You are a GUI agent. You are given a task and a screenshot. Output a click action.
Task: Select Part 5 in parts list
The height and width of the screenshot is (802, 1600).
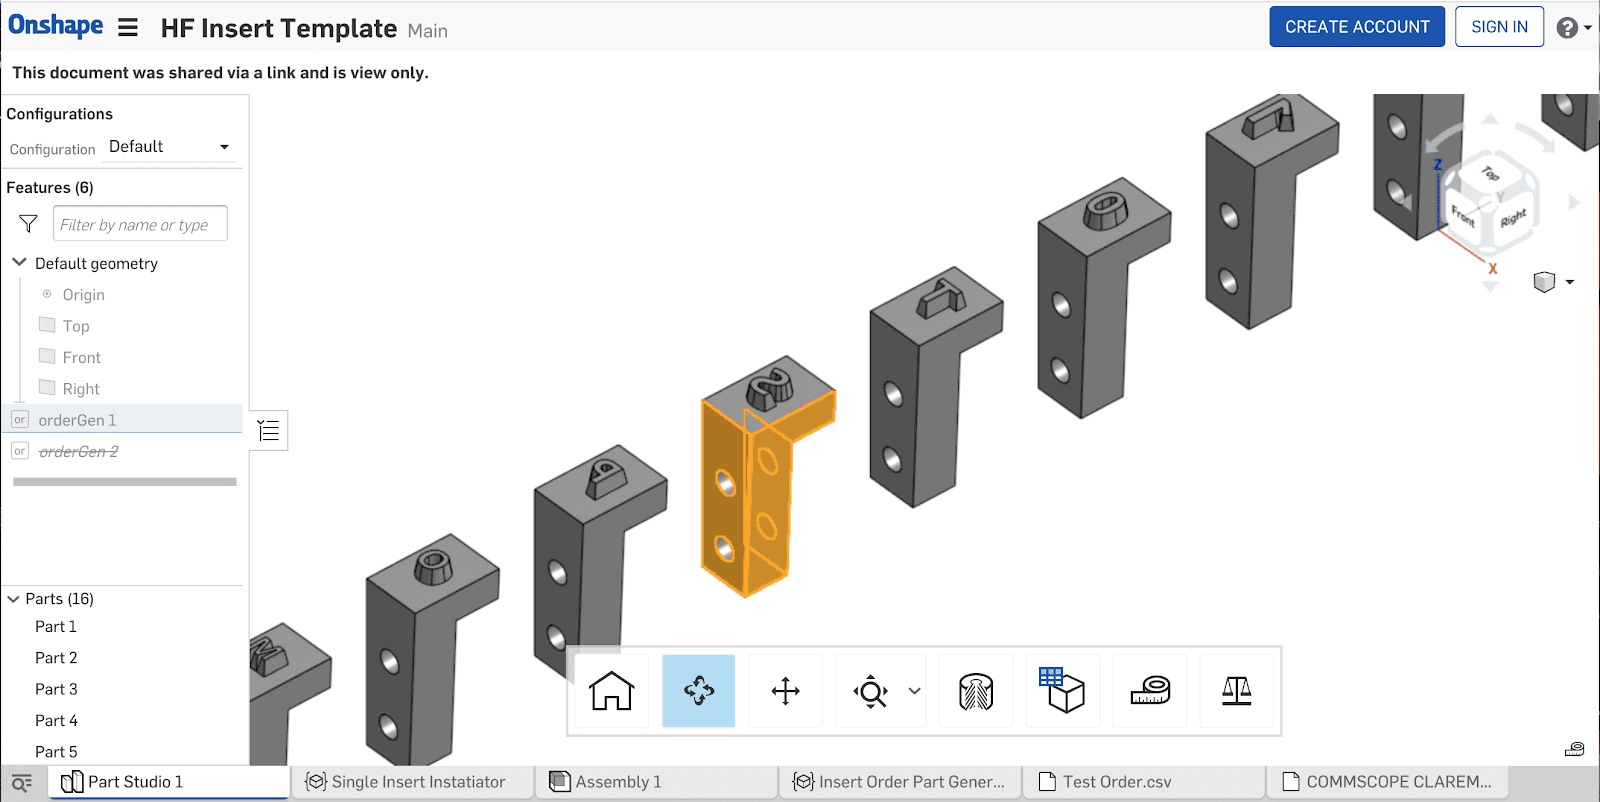[x=56, y=752]
